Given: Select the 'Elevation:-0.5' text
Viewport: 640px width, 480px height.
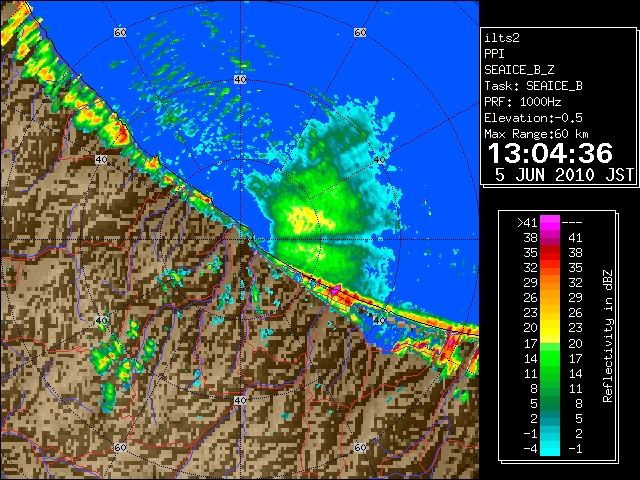Looking at the screenshot, I should click(x=533, y=118).
